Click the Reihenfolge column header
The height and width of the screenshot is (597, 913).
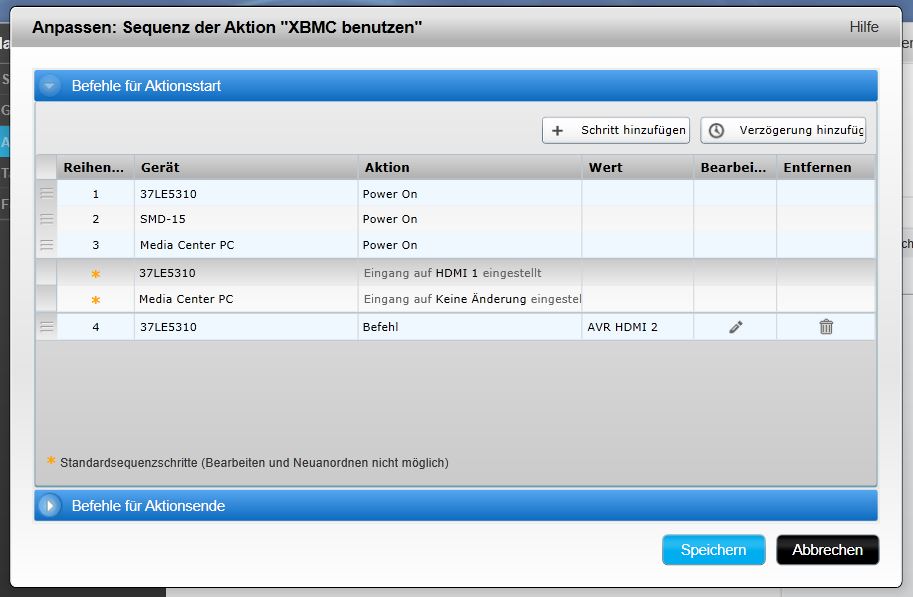[94, 168]
